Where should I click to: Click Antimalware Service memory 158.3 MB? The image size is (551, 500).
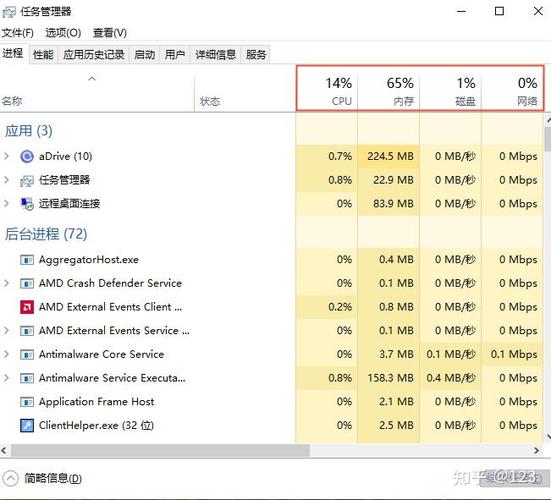pos(390,378)
